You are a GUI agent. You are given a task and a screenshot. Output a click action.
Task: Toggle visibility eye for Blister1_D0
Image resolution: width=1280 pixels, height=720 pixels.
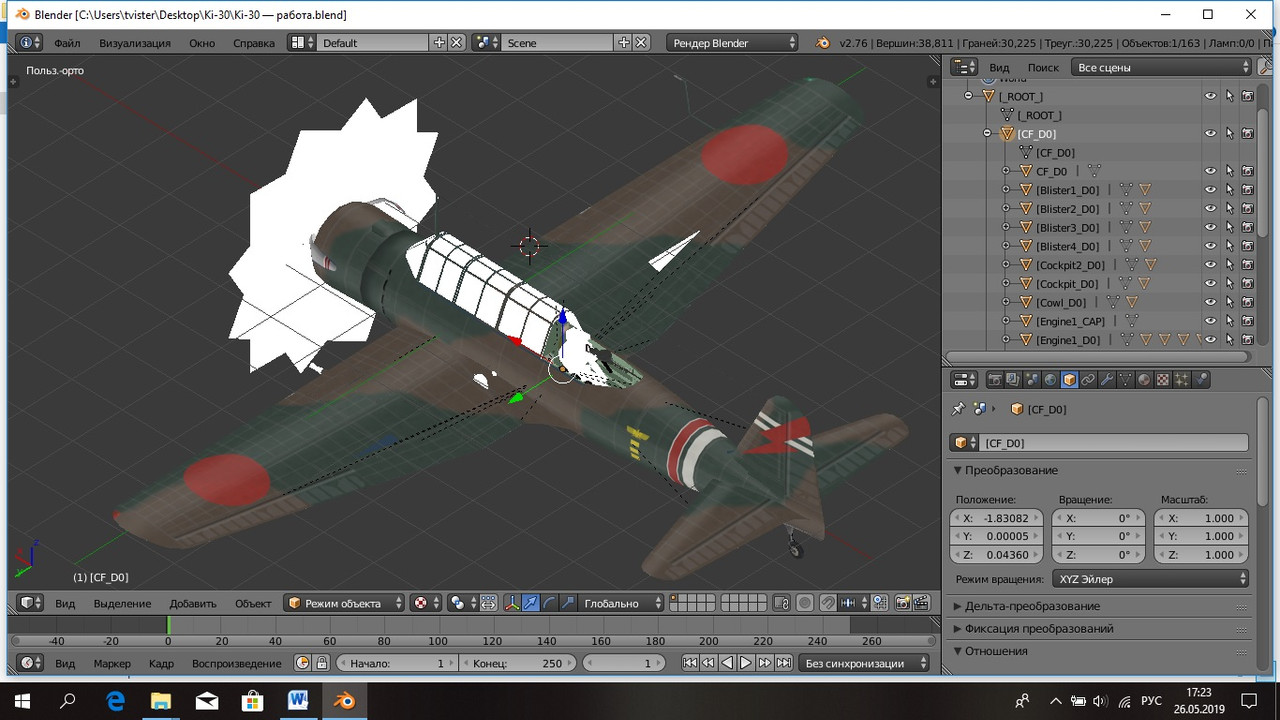(1210, 190)
